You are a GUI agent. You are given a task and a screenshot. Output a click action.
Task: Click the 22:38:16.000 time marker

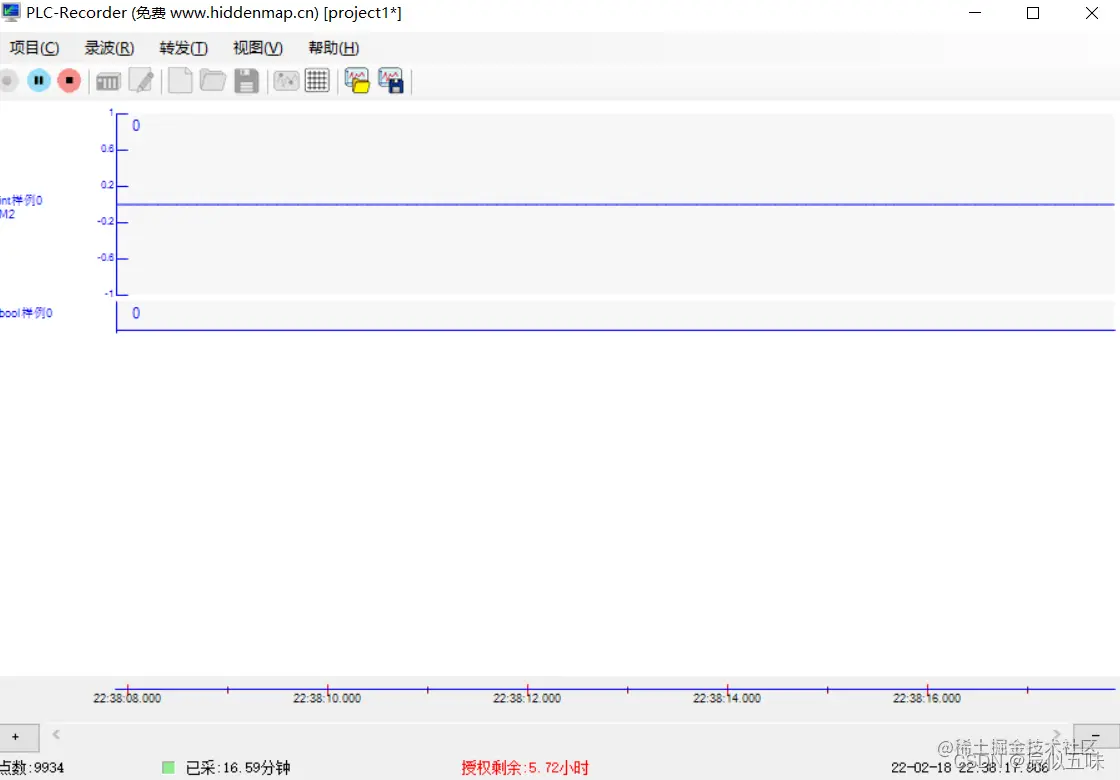click(x=927, y=698)
